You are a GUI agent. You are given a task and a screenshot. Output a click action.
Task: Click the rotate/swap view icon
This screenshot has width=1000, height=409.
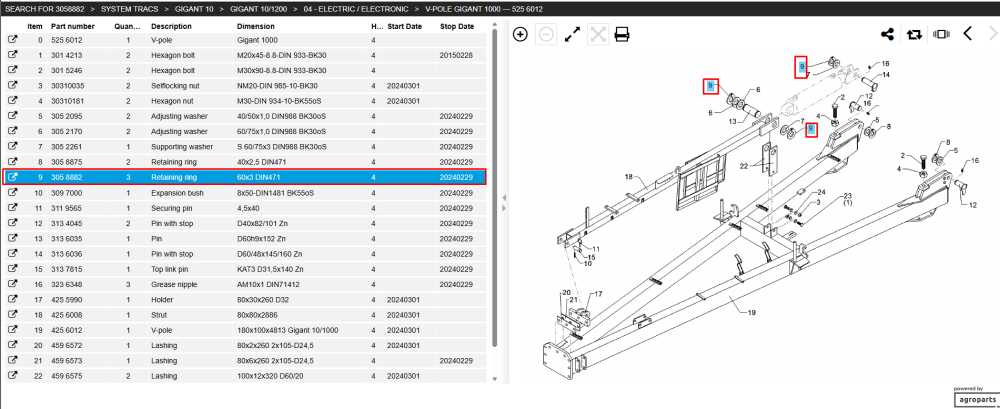(x=914, y=34)
